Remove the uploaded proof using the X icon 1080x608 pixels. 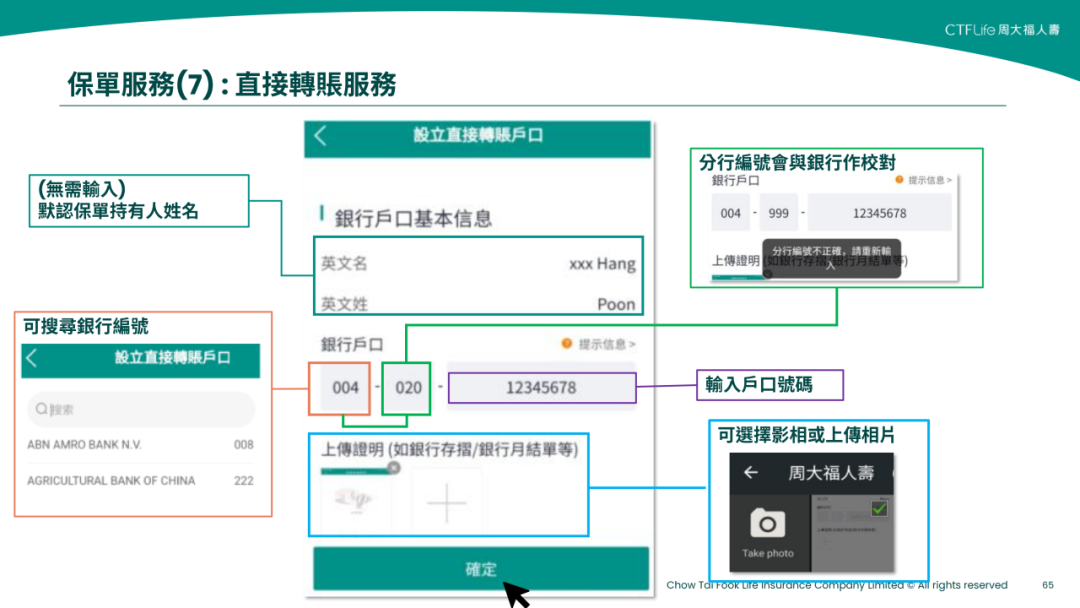click(x=394, y=467)
